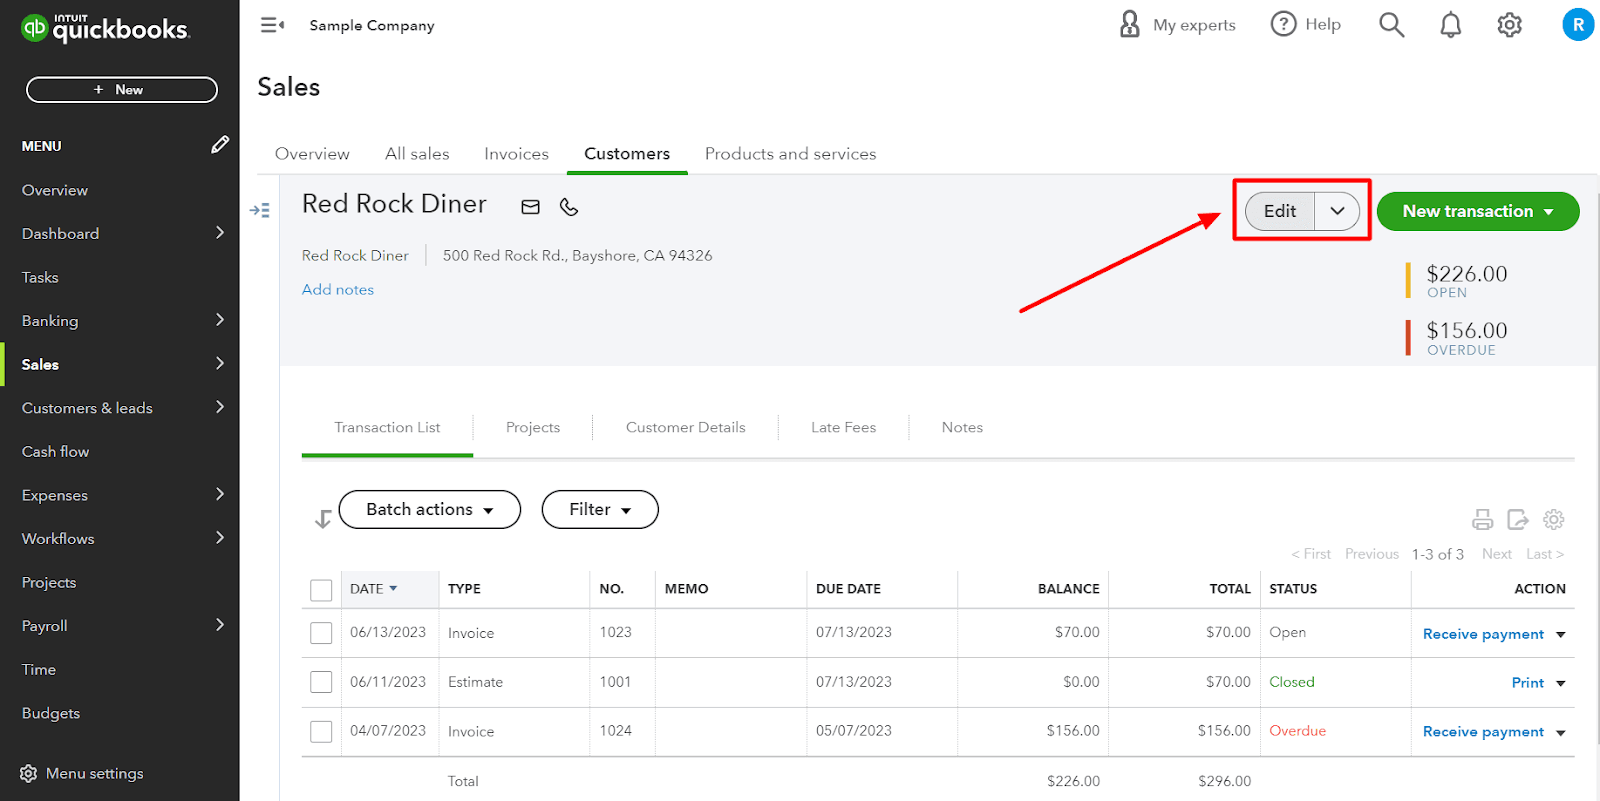Select all transactions header checkbox
Screen dimensions: 1600x801
coord(321,590)
